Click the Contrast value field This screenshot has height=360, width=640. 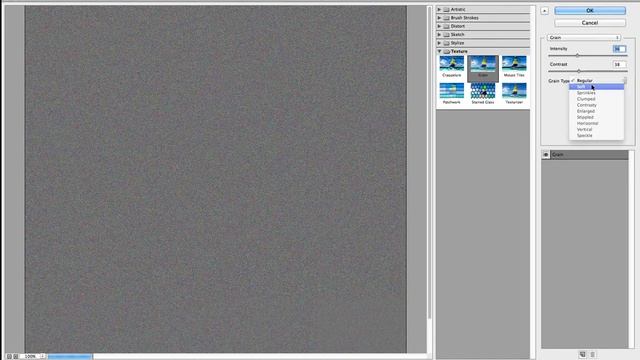tap(619, 64)
